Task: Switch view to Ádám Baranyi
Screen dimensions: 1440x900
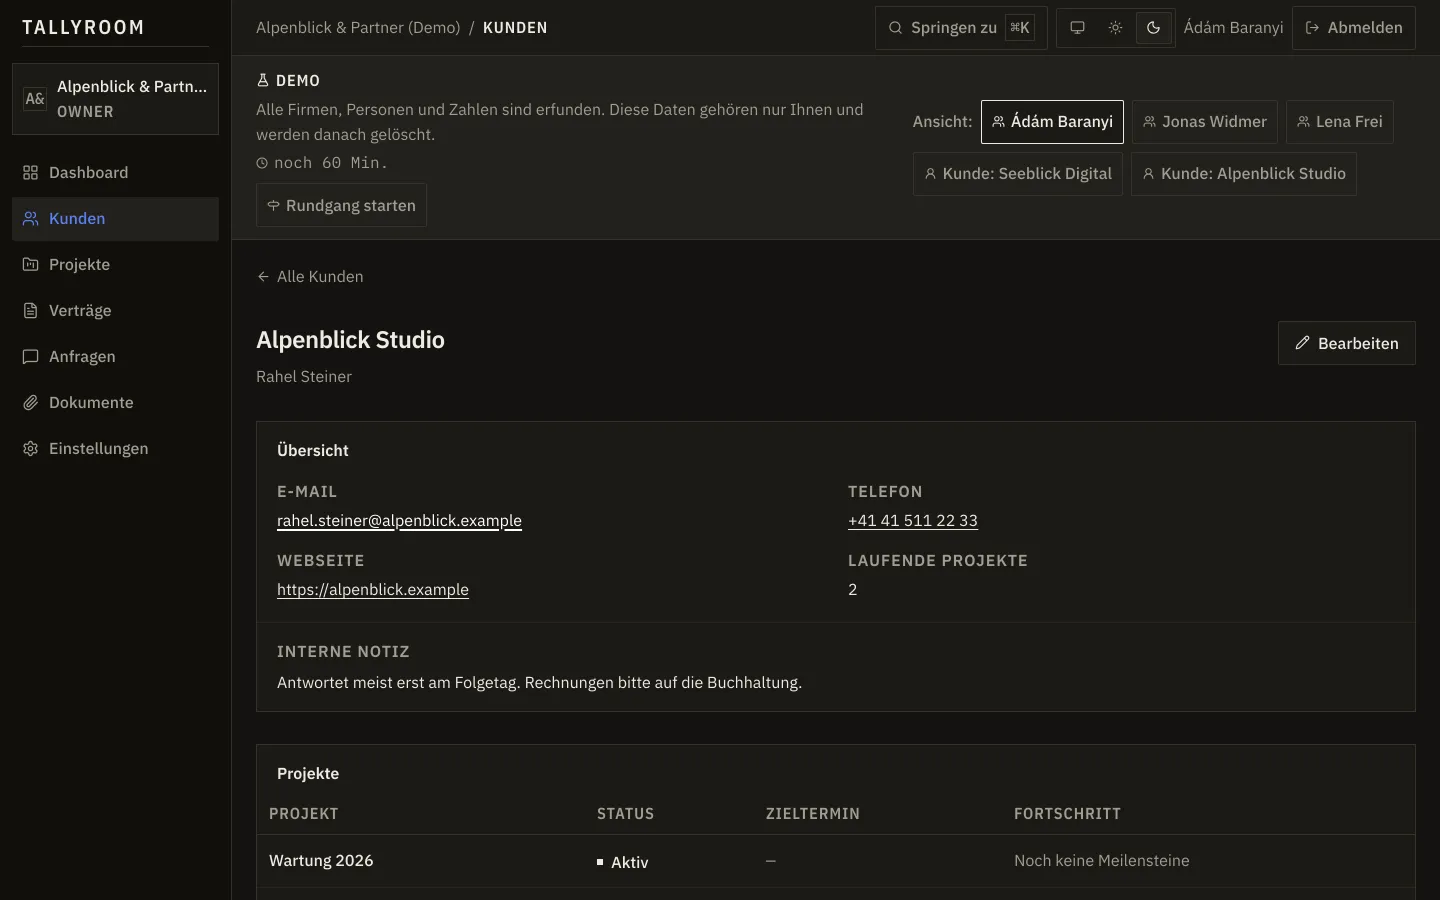Action: [1052, 122]
